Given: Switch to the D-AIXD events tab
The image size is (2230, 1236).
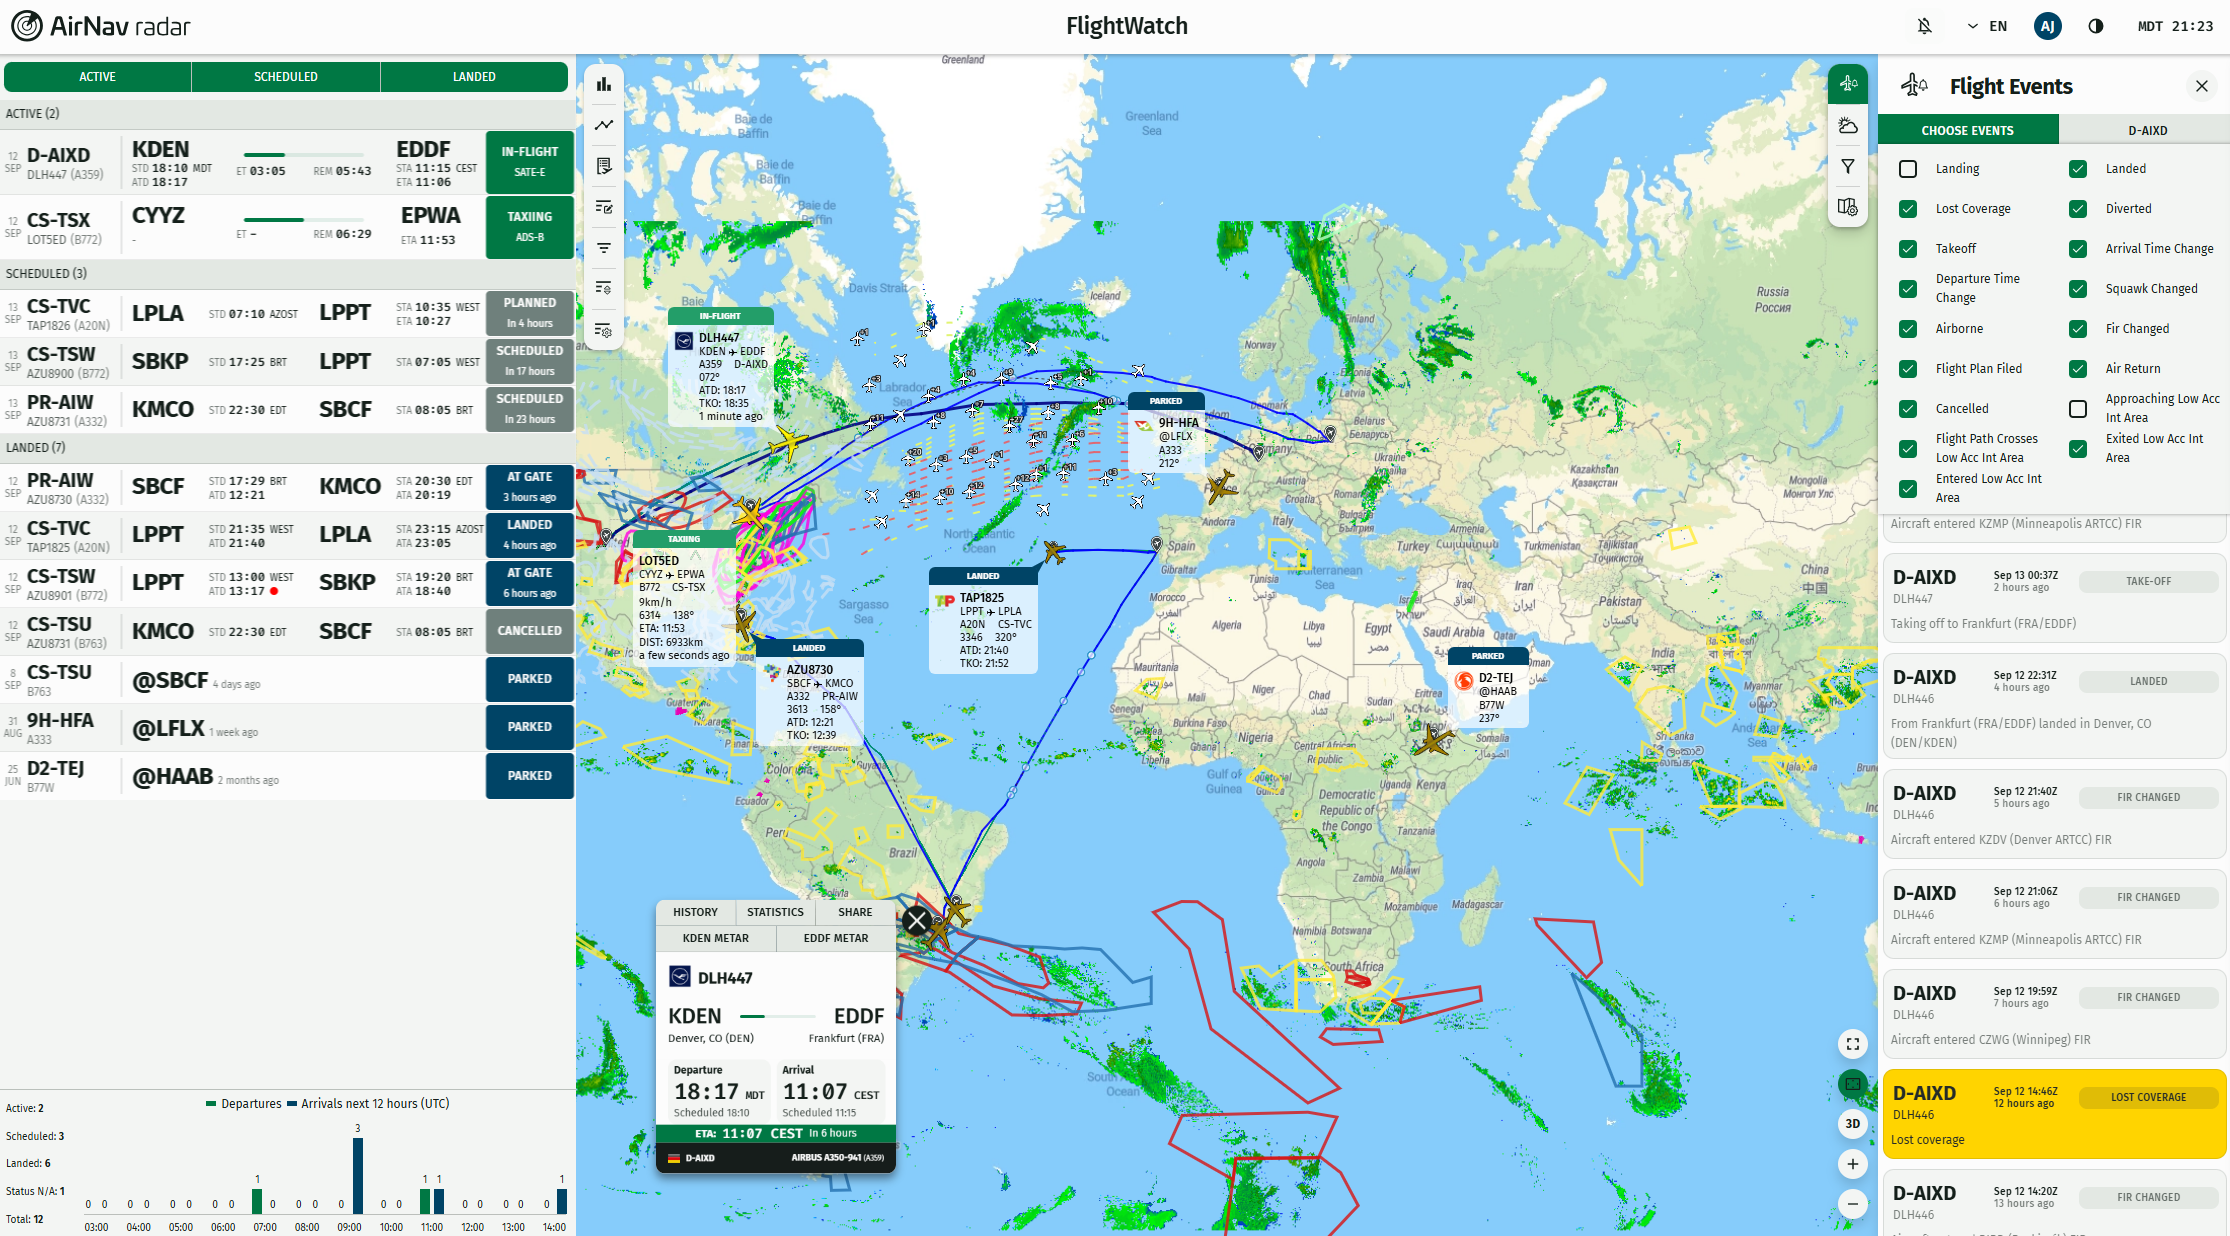Looking at the screenshot, I should [2147, 130].
